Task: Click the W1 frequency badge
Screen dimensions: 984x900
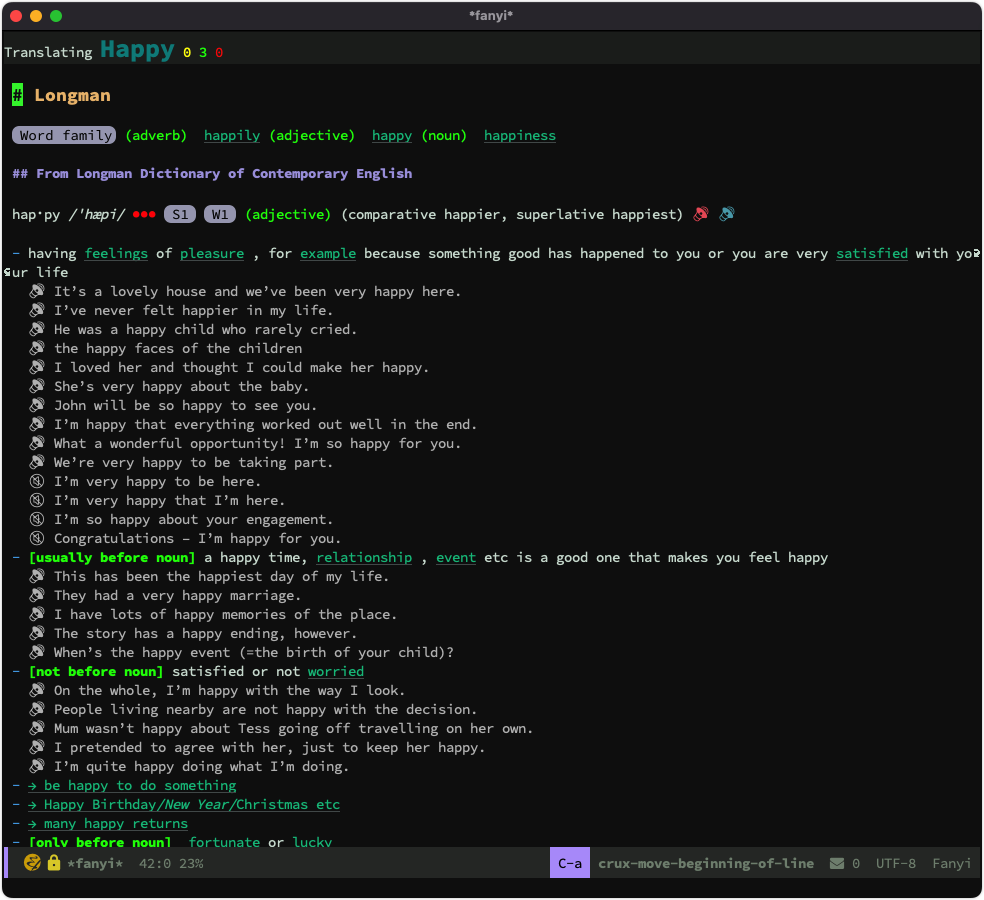Action: pos(220,214)
